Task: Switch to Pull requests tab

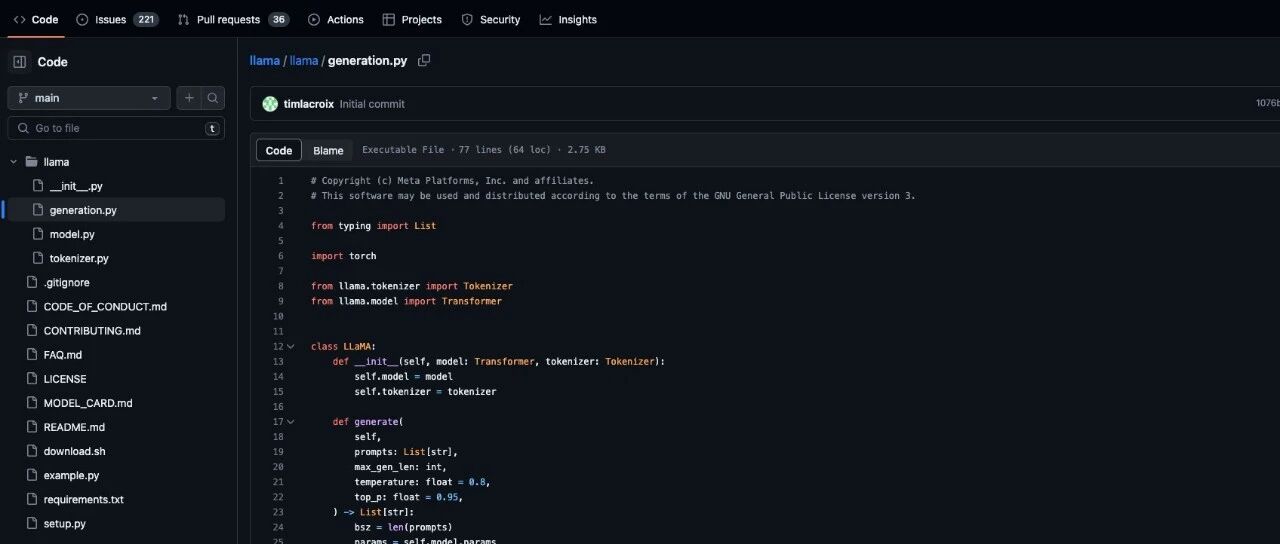Action: pos(233,19)
